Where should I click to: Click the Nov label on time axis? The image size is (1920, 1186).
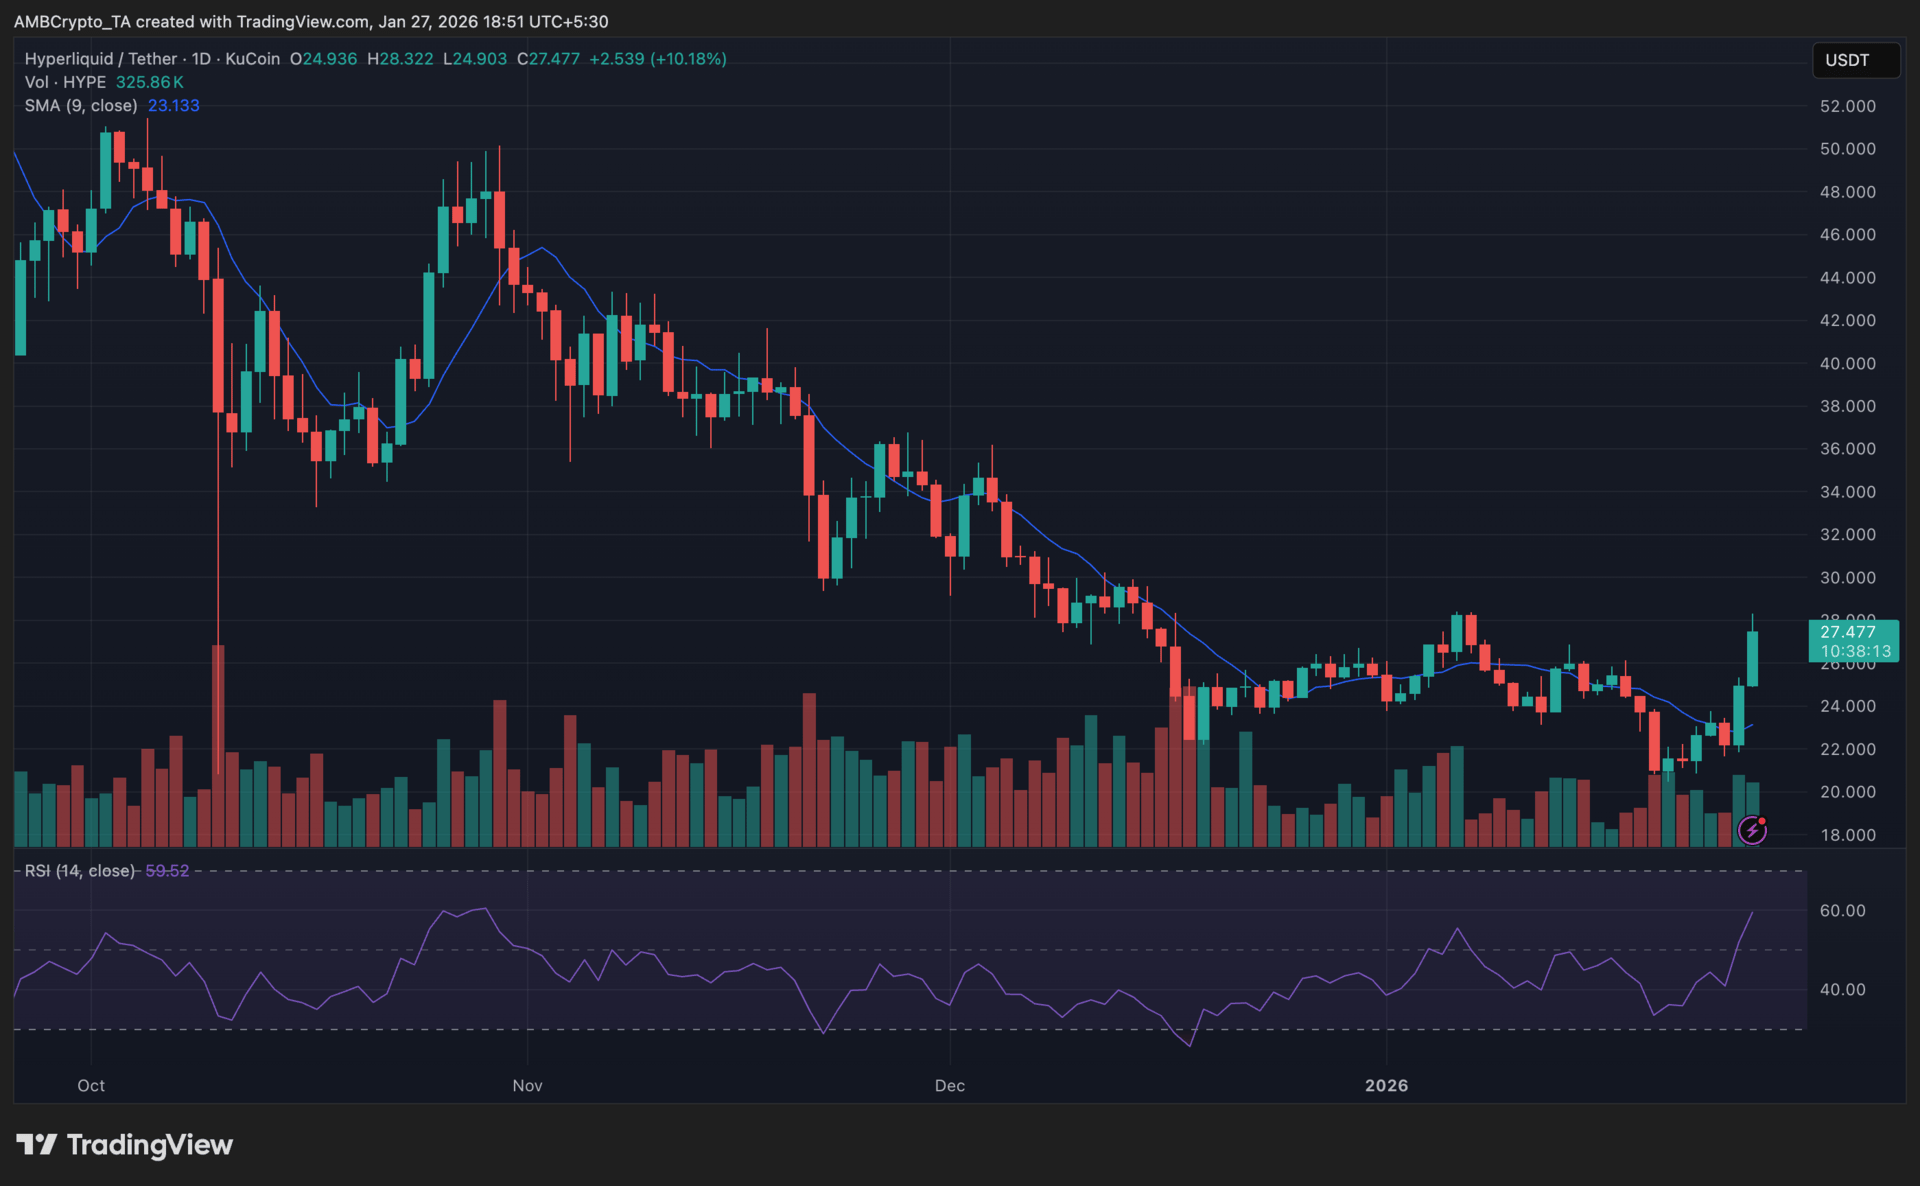pyautogui.click(x=527, y=1085)
